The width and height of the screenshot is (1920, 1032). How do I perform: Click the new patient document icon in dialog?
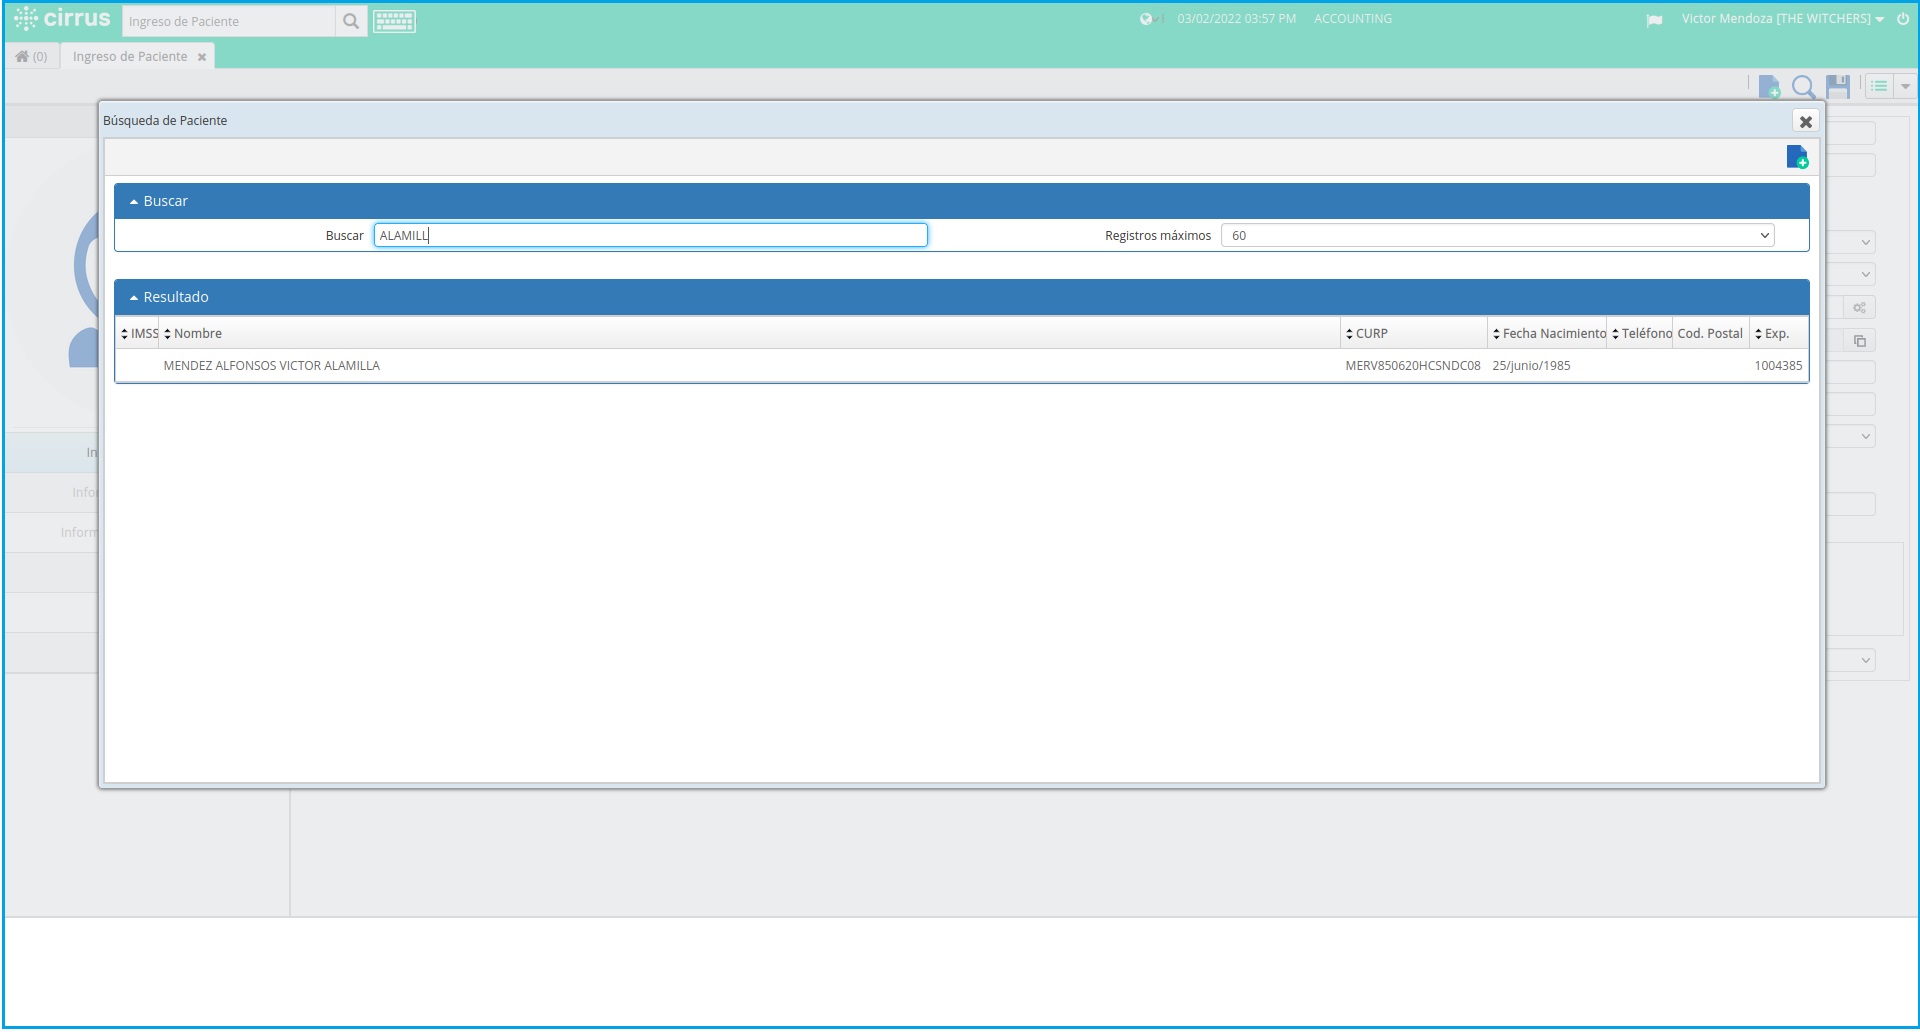pos(1796,157)
